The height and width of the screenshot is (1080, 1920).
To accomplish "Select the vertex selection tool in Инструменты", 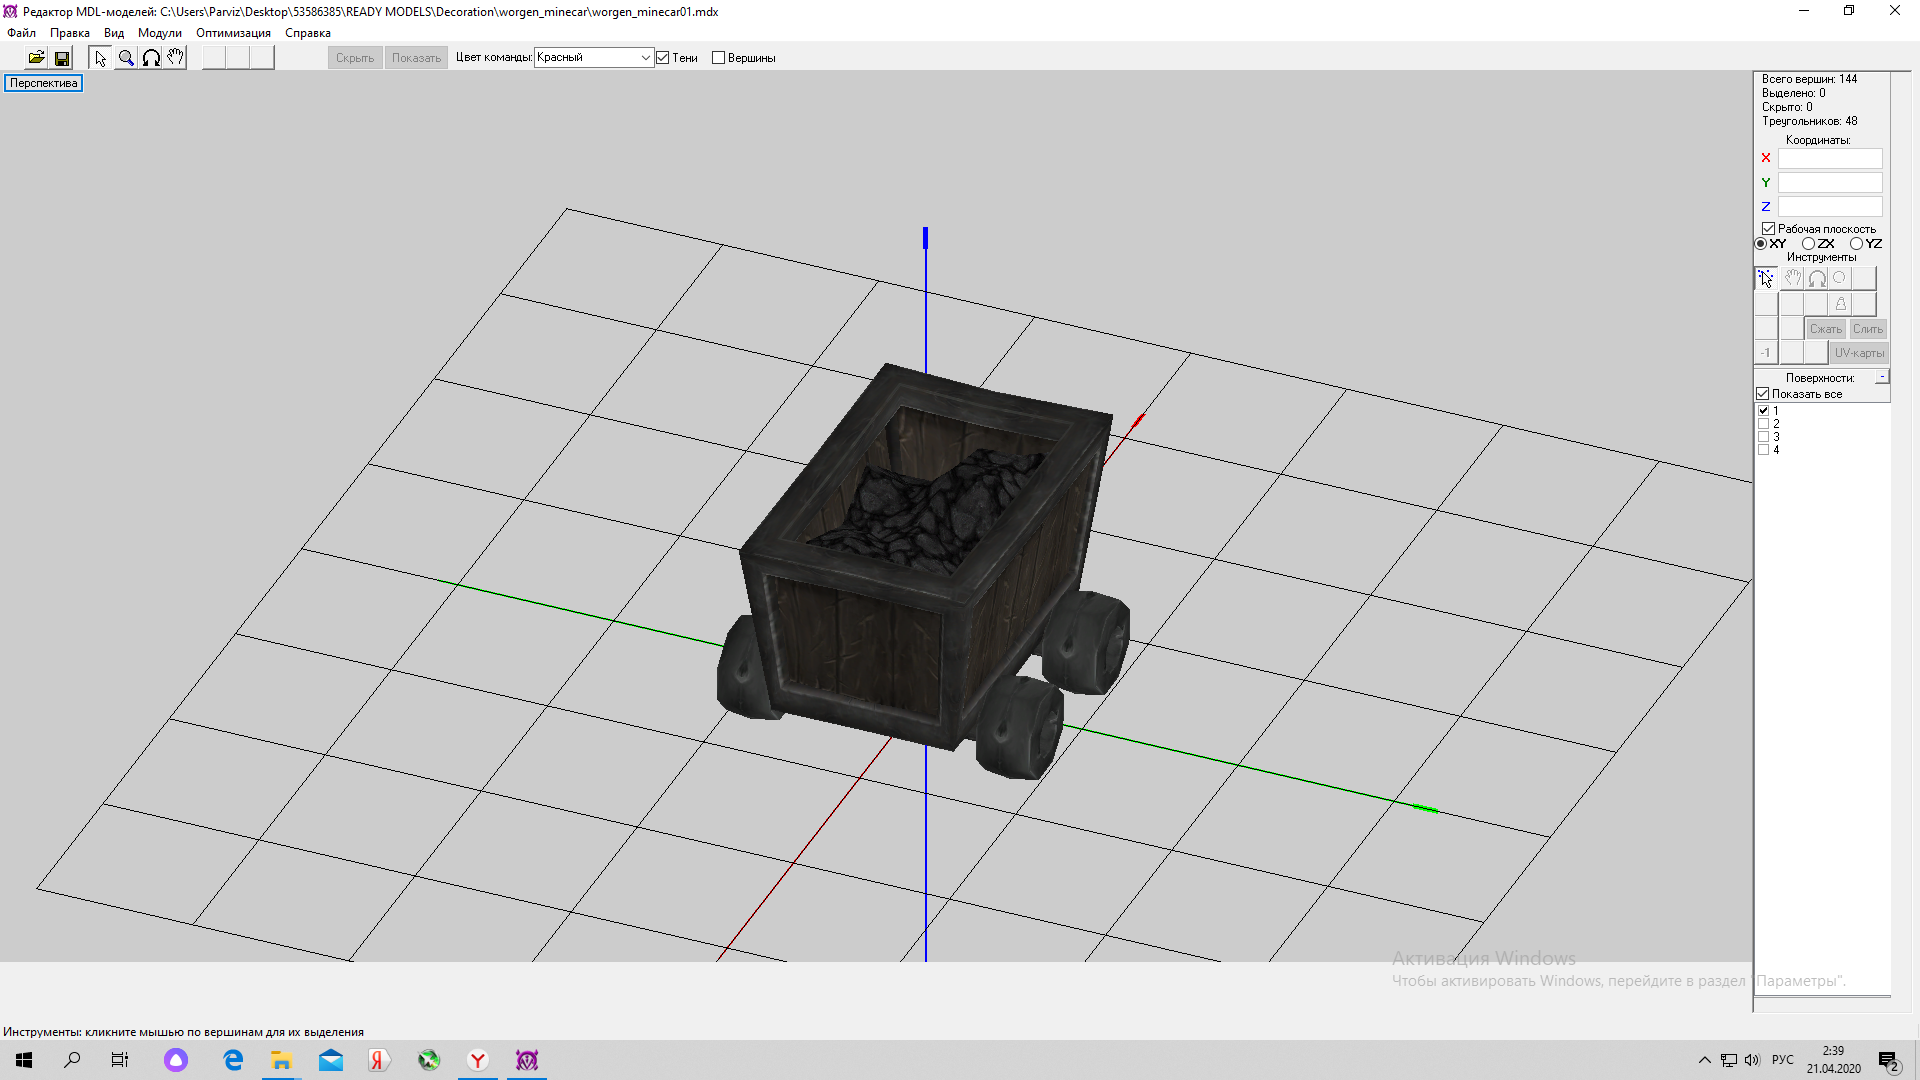I will point(1766,278).
